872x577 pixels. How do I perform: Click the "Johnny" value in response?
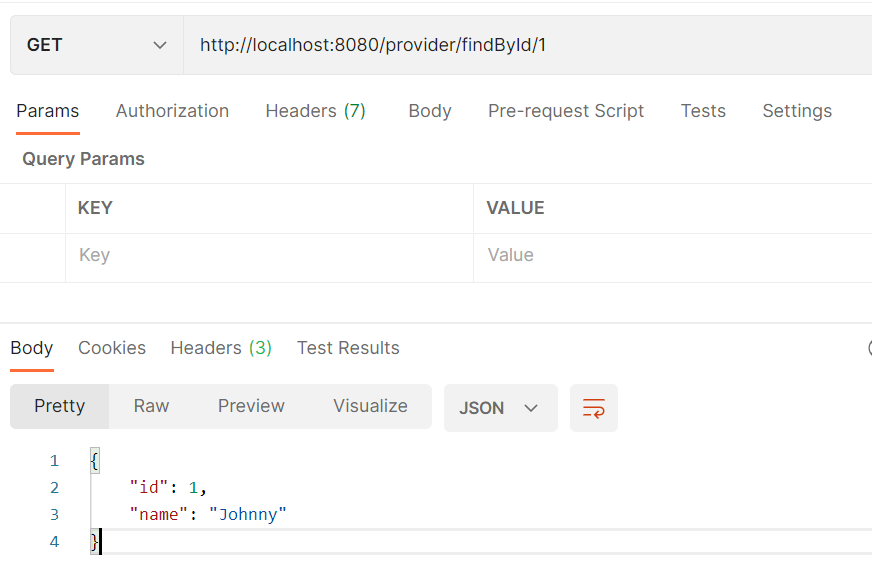pos(247,514)
